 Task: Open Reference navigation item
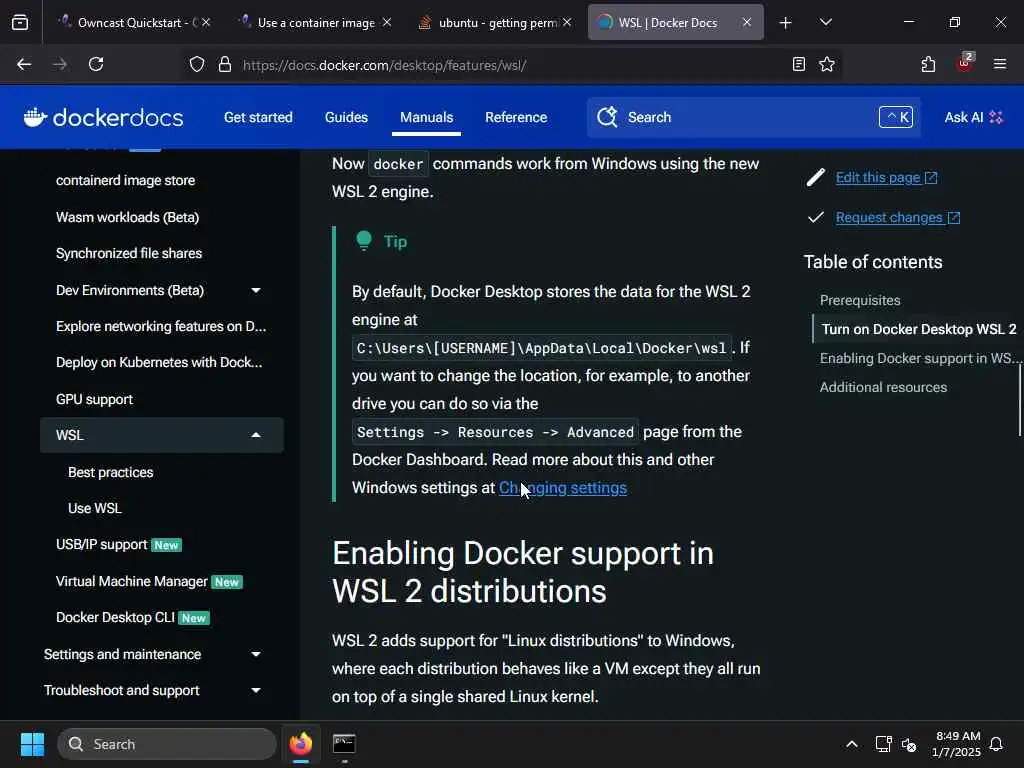click(516, 118)
